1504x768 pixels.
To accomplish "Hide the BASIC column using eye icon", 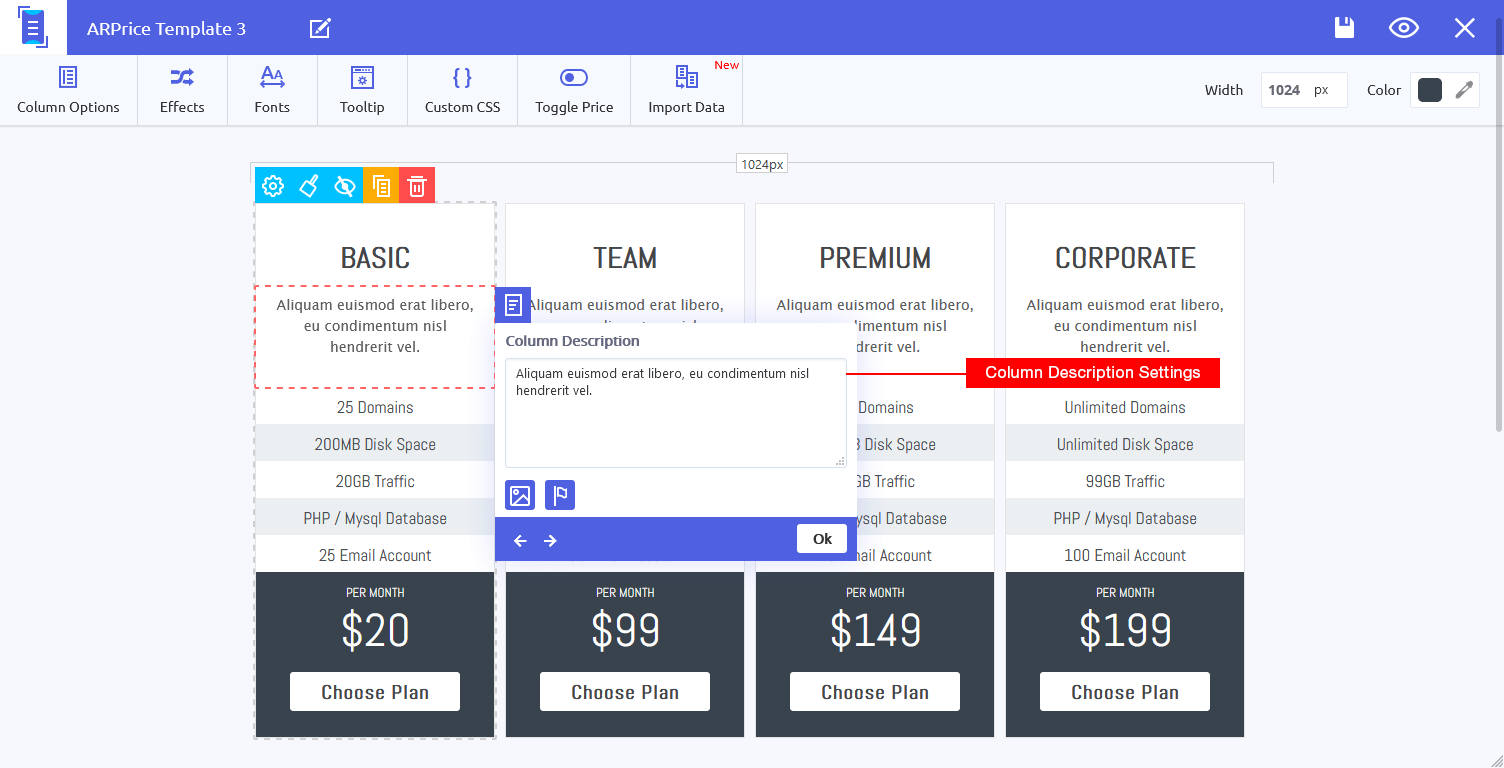I will coord(345,186).
